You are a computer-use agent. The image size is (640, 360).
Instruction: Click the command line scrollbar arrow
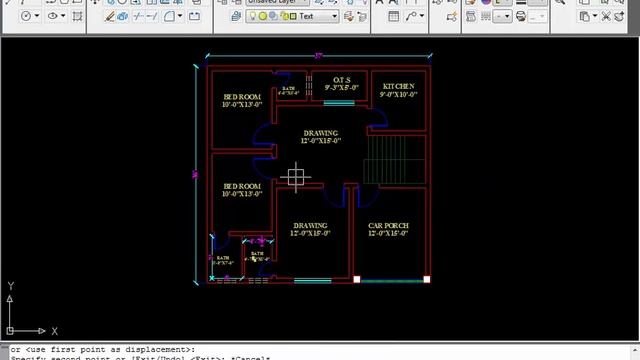[x=636, y=350]
